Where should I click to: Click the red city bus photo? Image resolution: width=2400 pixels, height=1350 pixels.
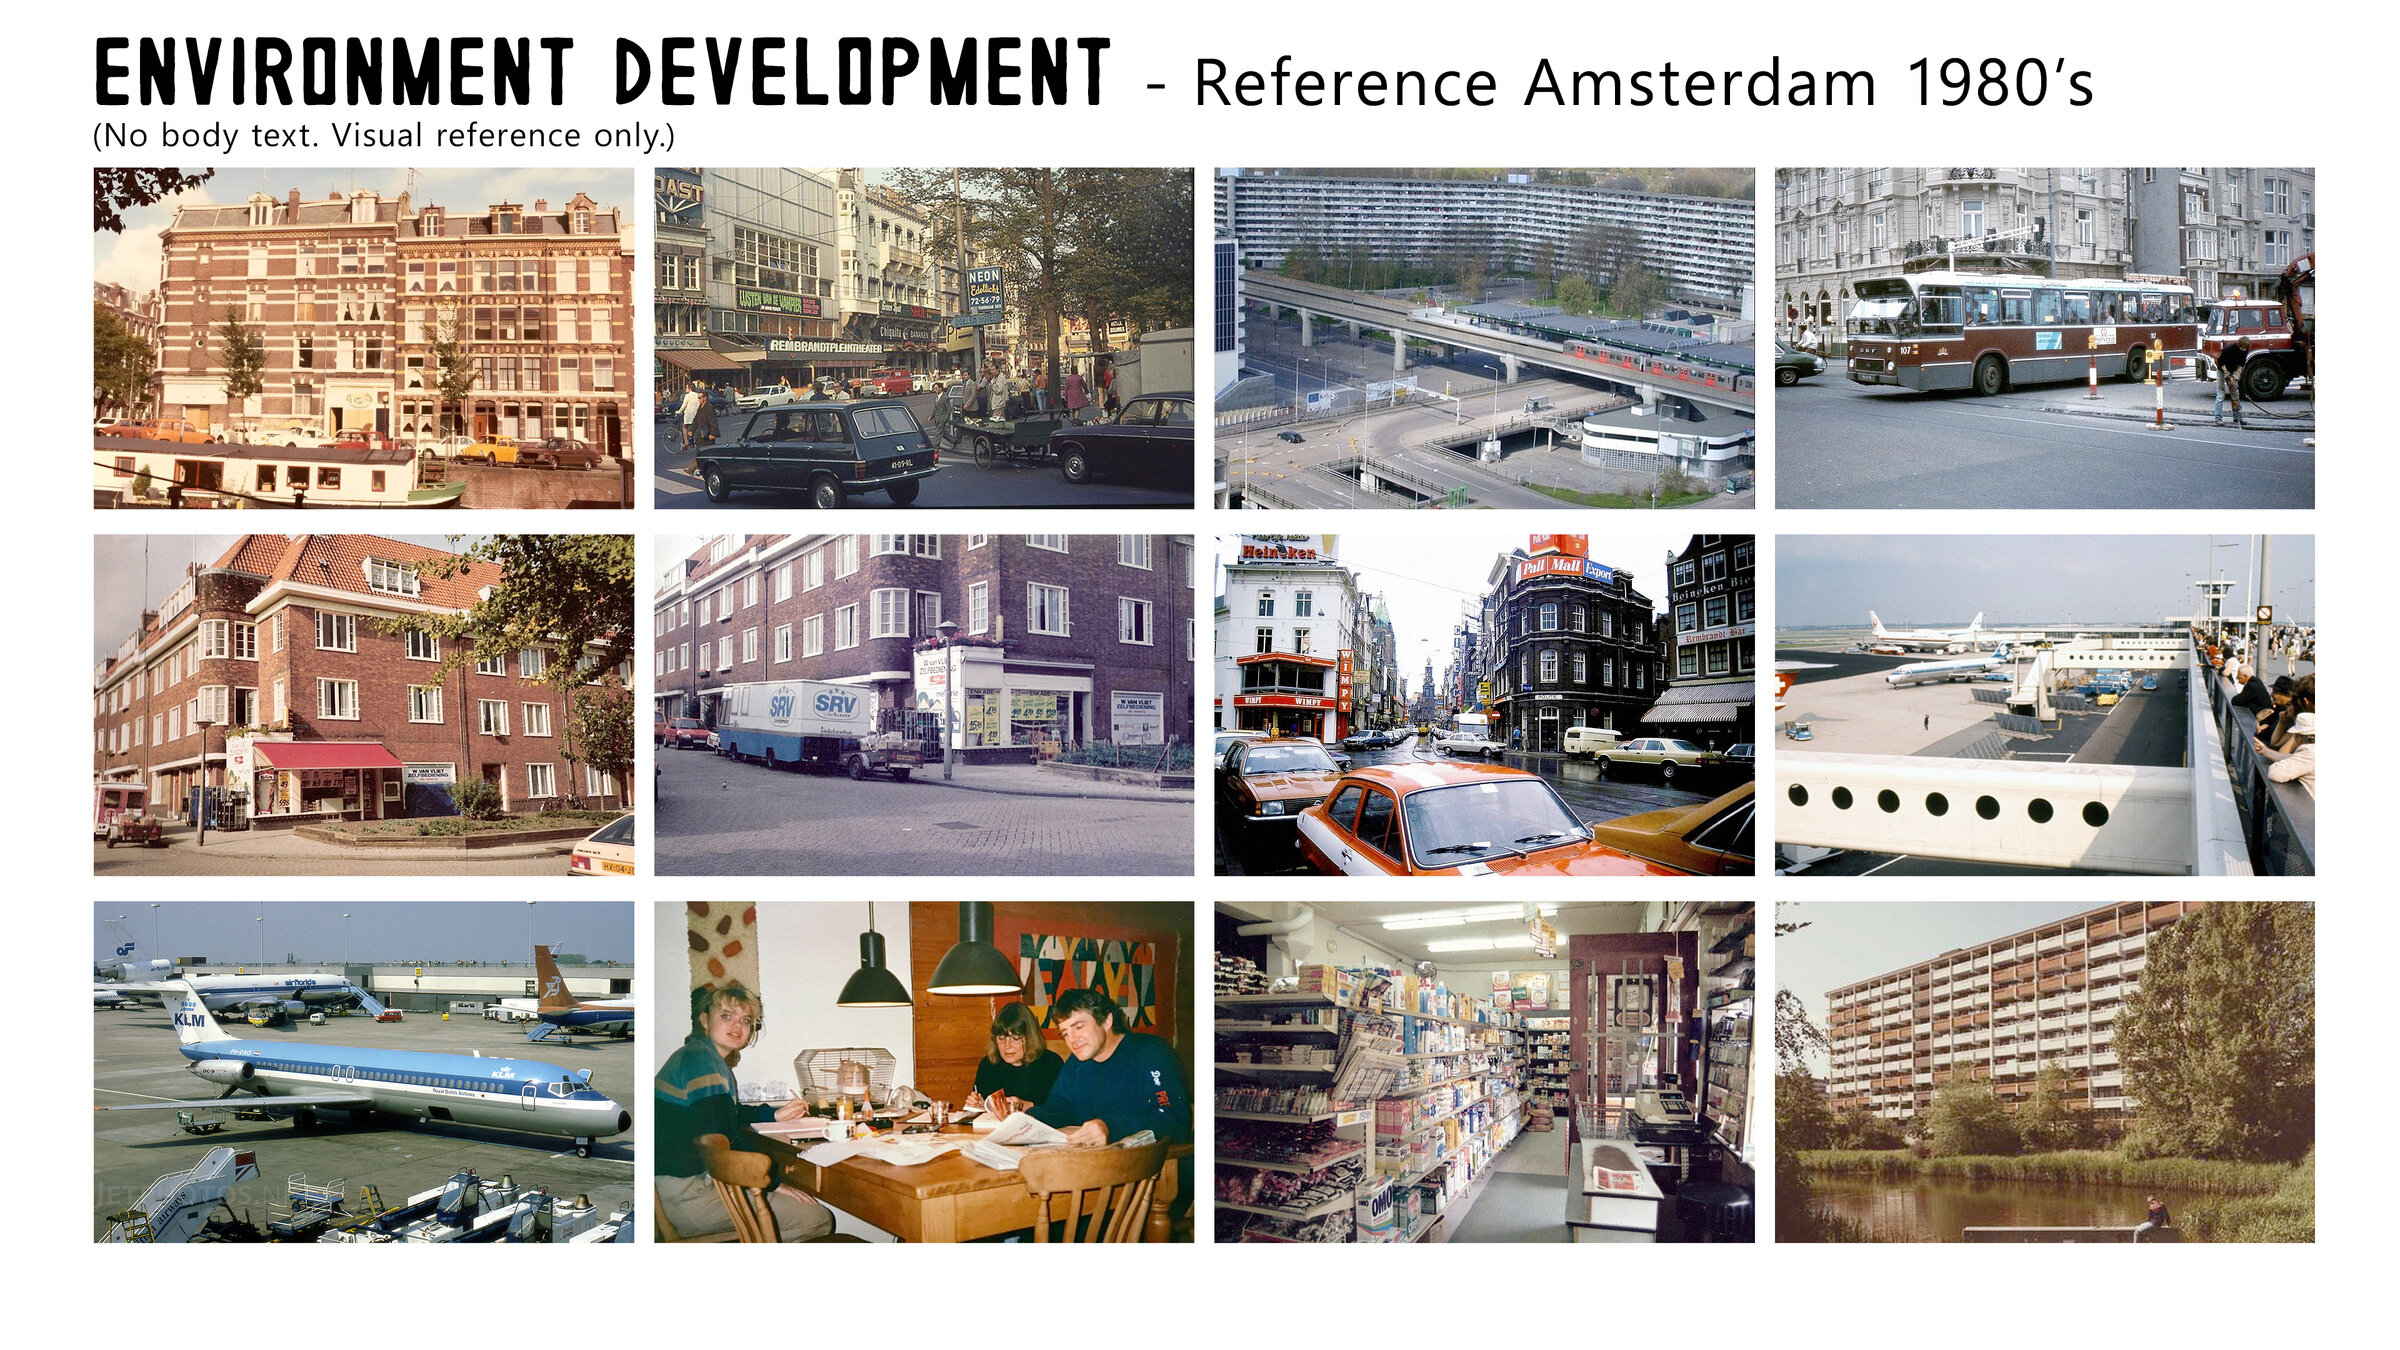[2043, 338]
